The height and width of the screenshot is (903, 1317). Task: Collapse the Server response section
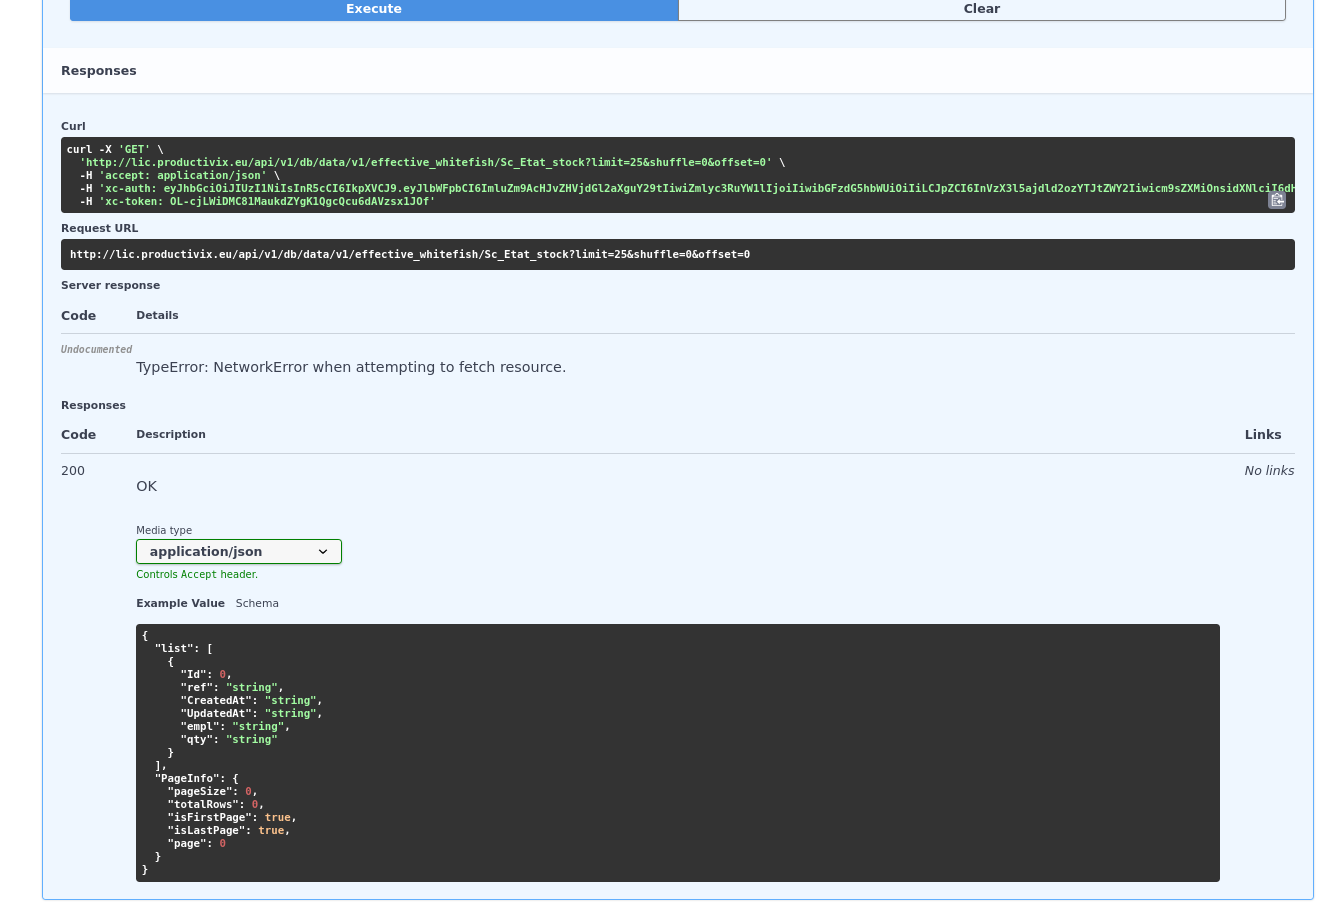(111, 285)
